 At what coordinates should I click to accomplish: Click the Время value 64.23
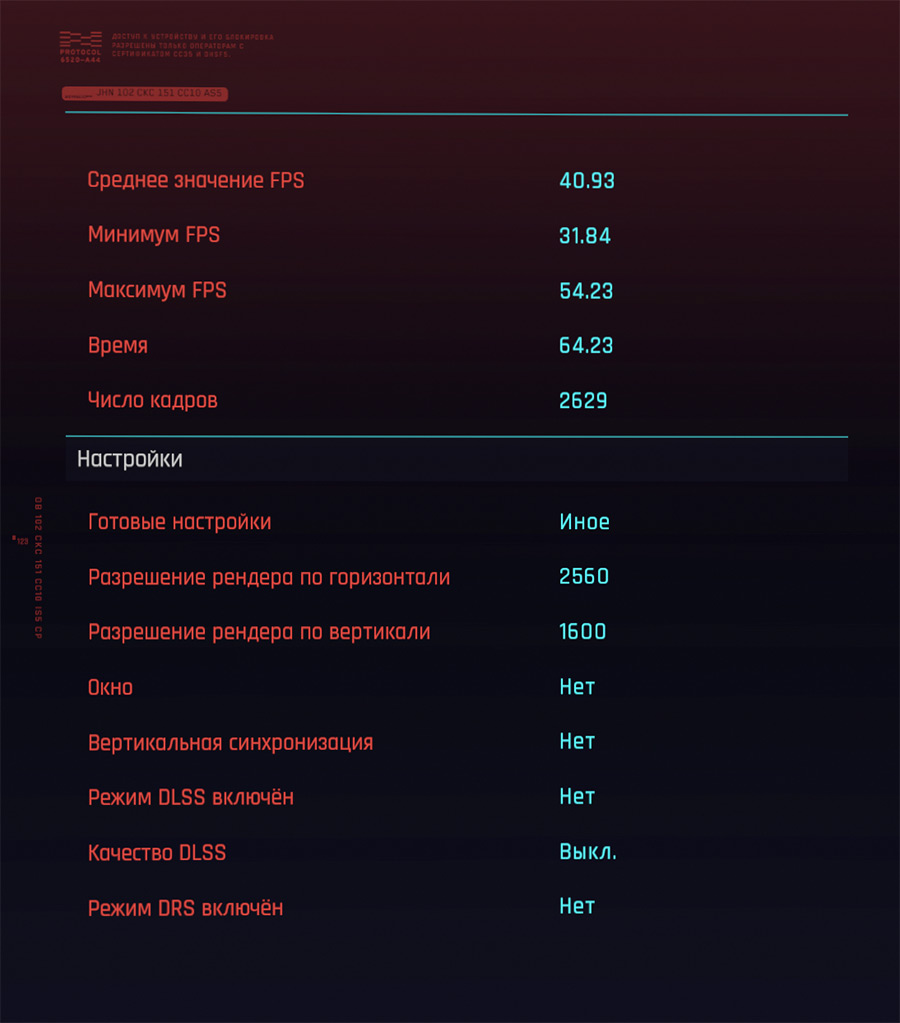point(586,346)
